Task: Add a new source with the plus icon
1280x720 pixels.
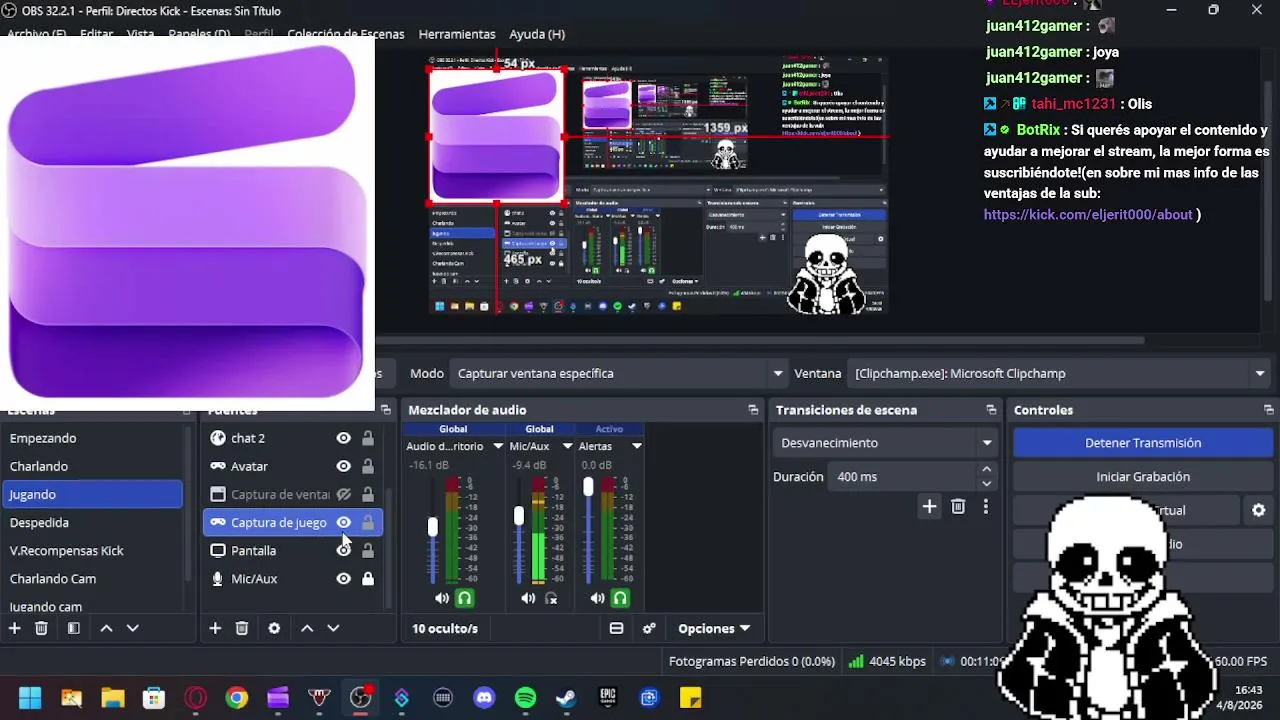Action: [215, 628]
